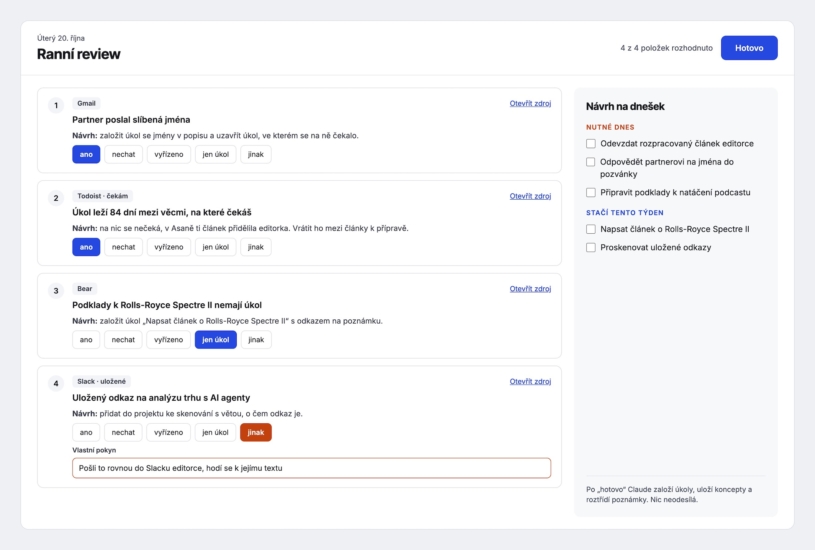815x550 pixels.
Task: Click the 'STAČÍ TENTO TÝDEN' section label
Action: click(x=625, y=212)
